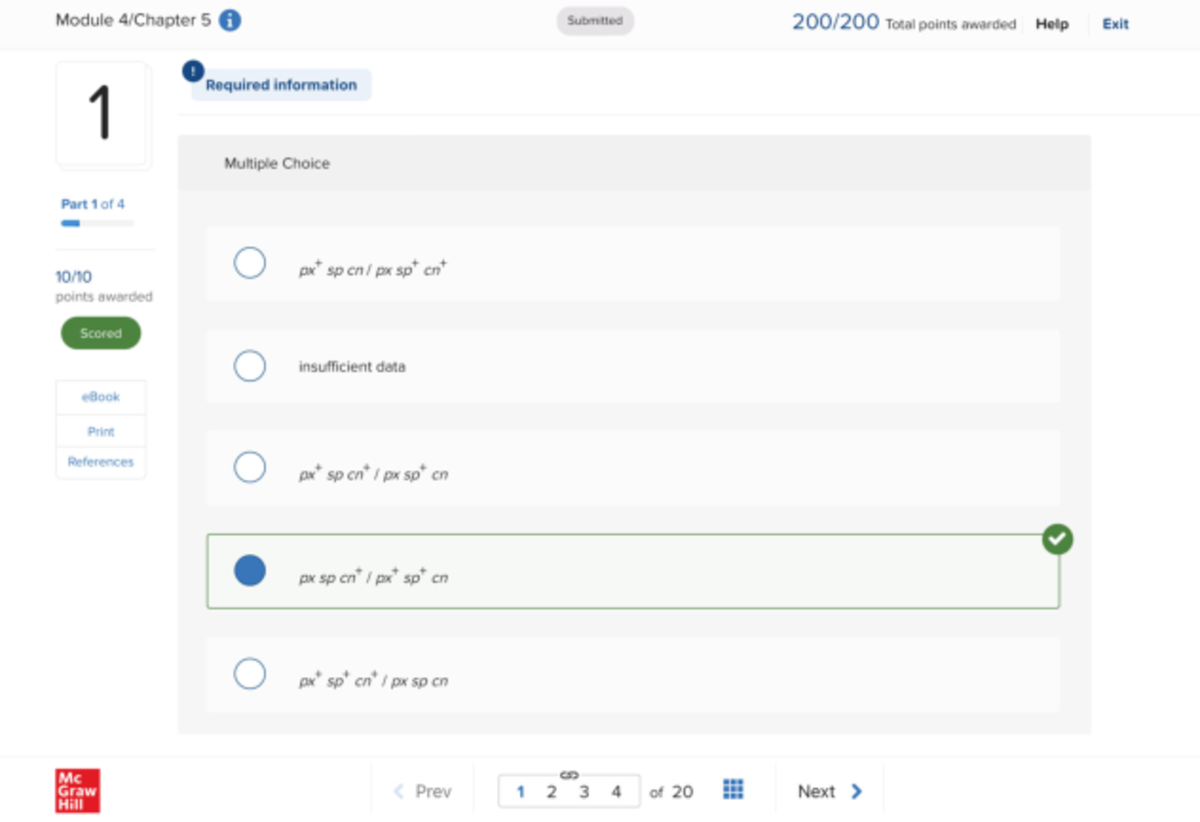
Task: Click the Submitted status pill
Action: [x=594, y=20]
